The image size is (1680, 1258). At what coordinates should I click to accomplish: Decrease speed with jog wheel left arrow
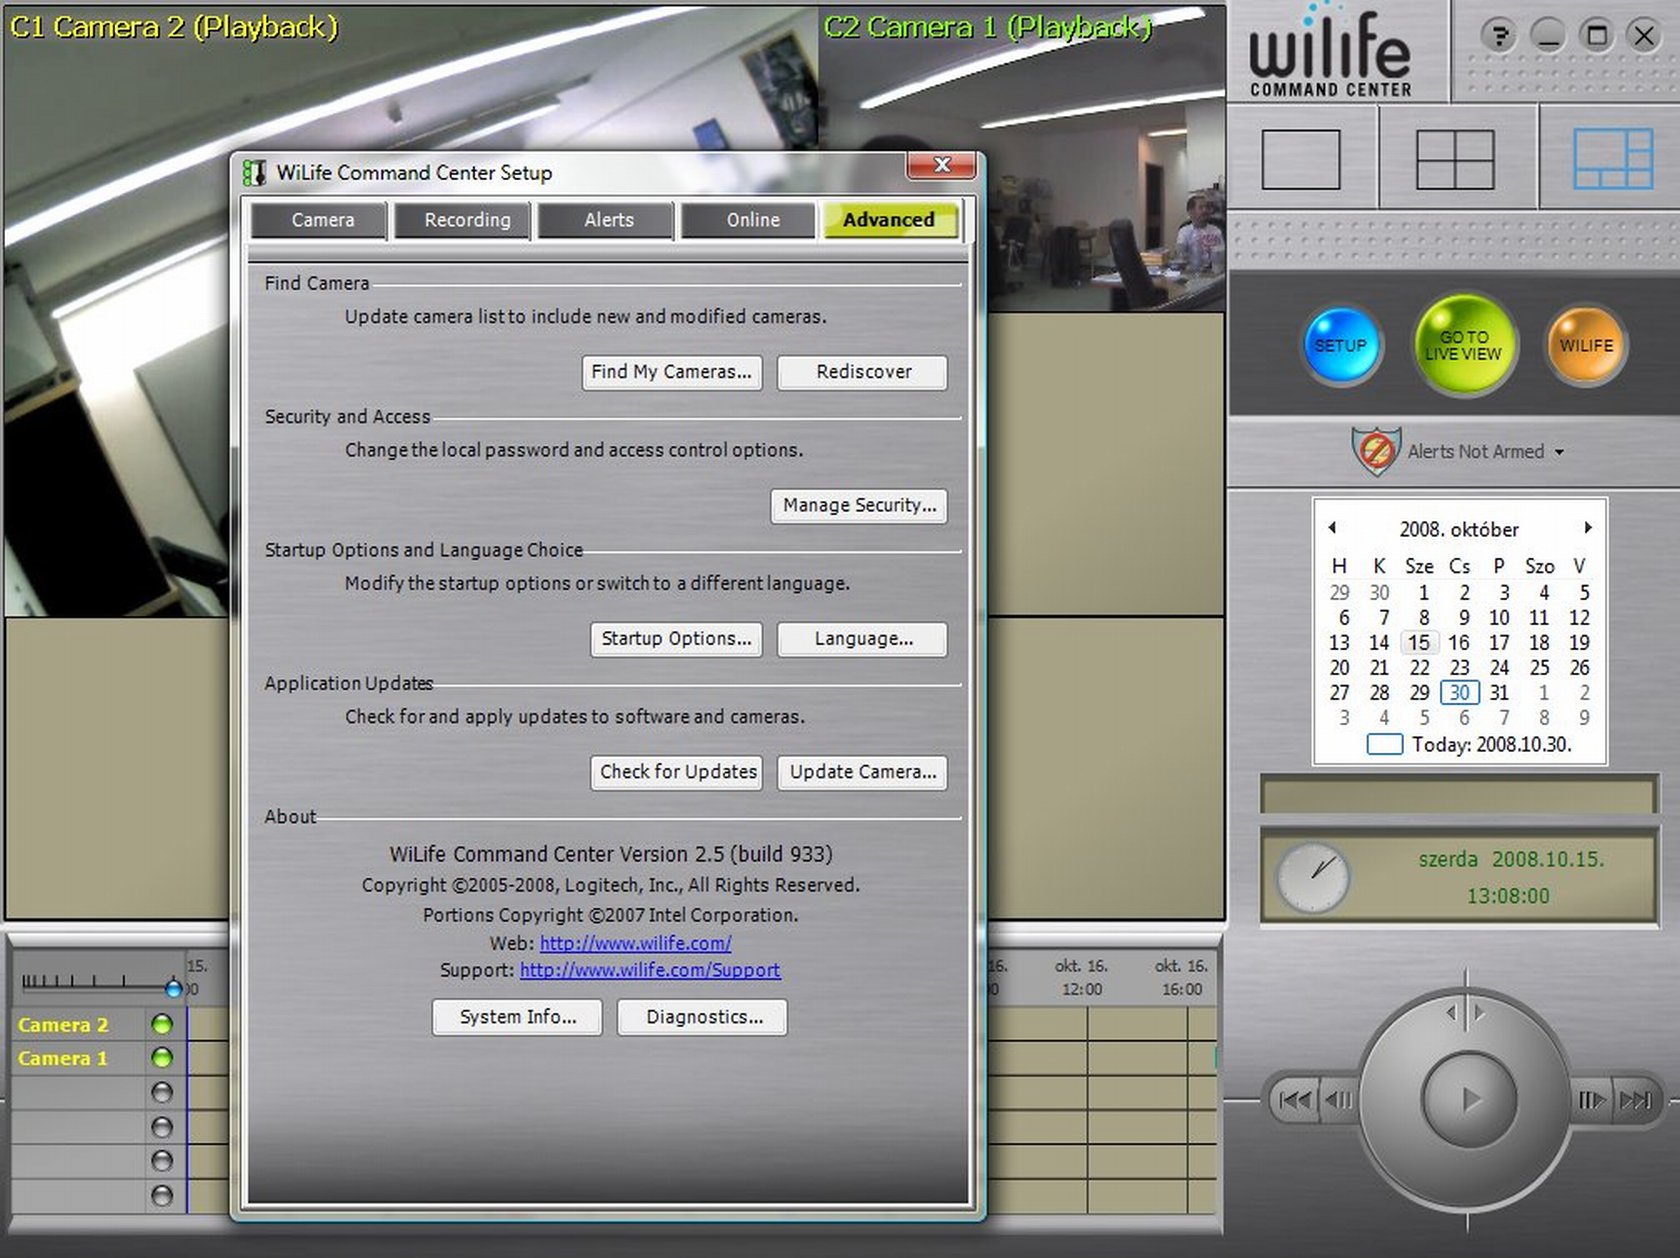(x=1452, y=1013)
